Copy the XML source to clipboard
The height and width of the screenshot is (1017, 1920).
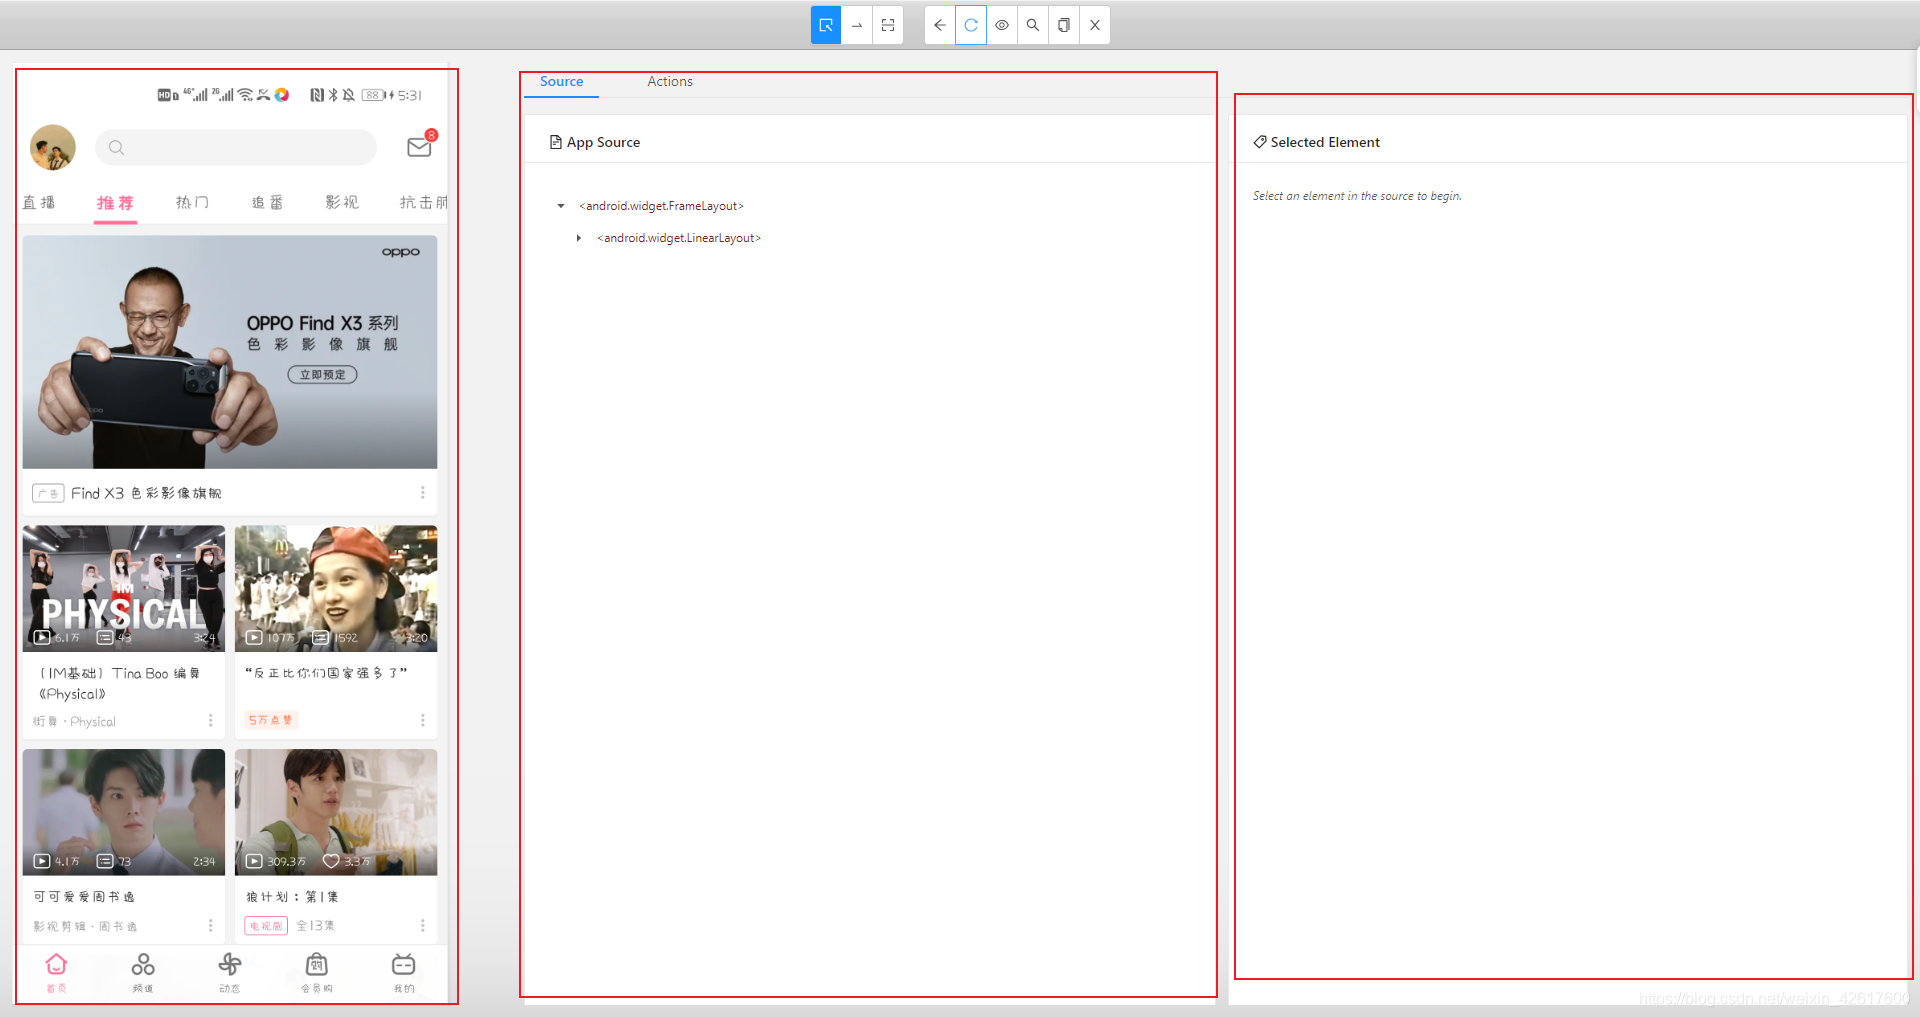[x=1064, y=25]
